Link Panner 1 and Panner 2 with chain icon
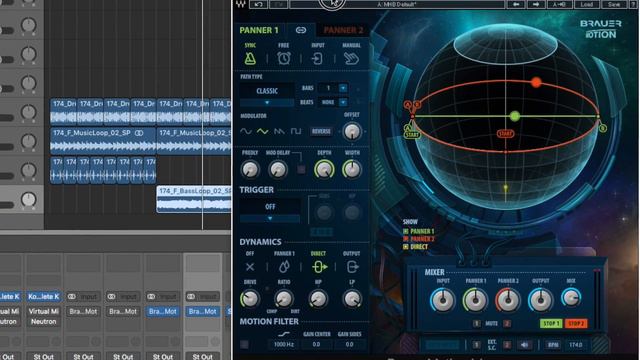This screenshot has height=360, width=640. (x=301, y=30)
